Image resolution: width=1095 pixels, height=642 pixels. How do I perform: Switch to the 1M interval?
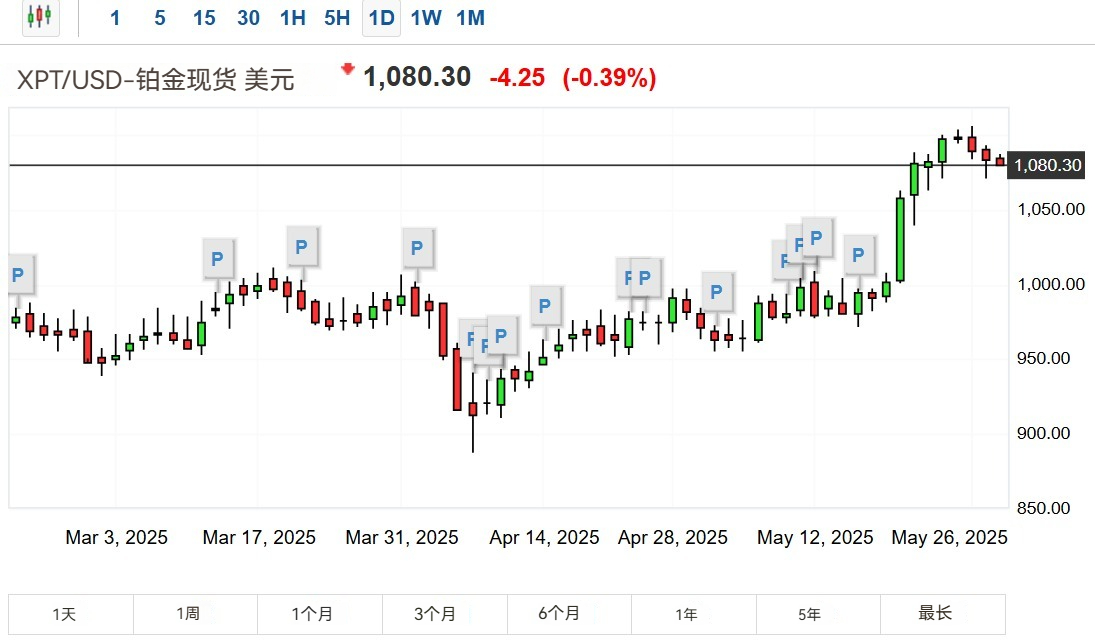(x=471, y=18)
